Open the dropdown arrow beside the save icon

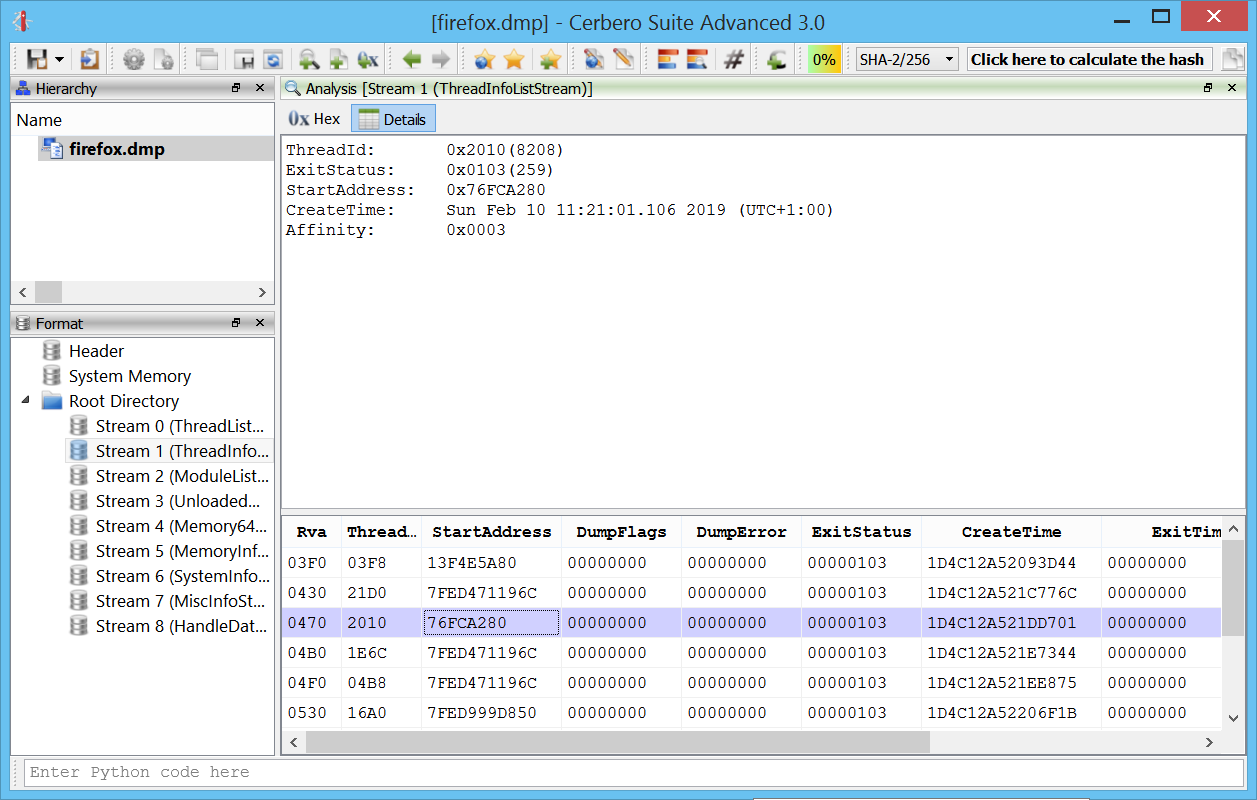[60, 60]
